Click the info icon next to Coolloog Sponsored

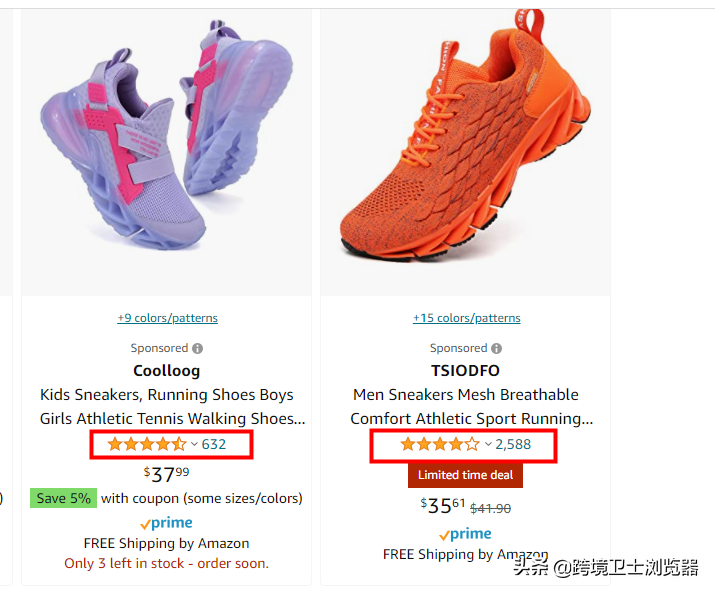click(197, 349)
